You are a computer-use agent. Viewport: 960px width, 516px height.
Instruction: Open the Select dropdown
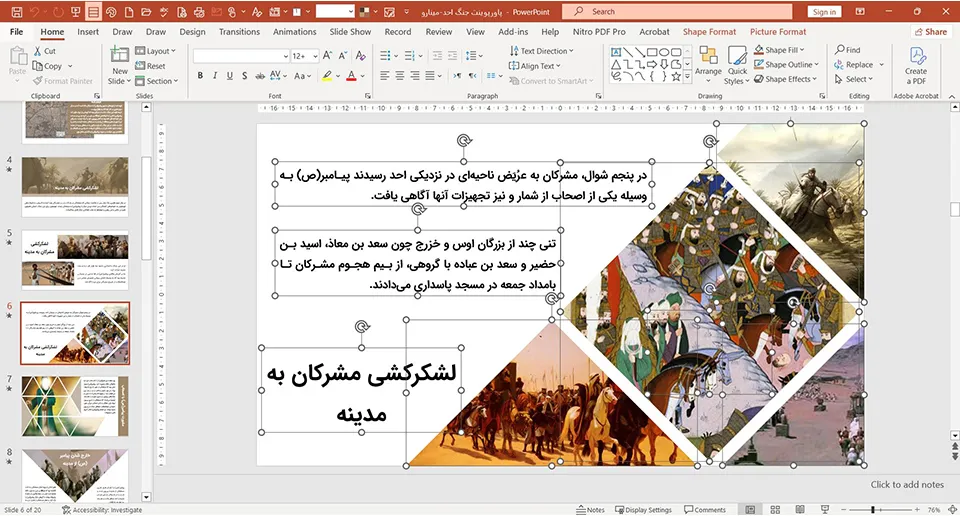853,79
